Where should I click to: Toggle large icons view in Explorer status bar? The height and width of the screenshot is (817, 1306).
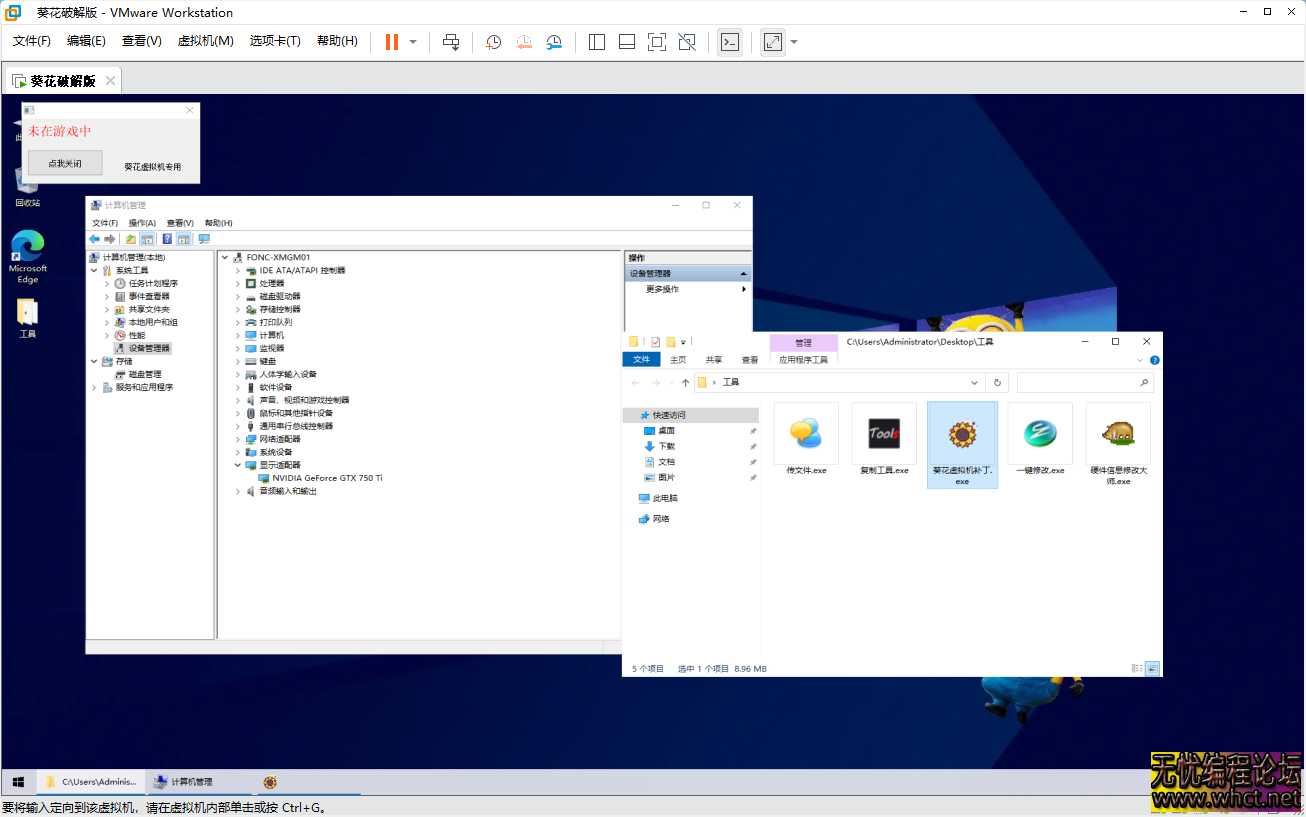point(1152,668)
